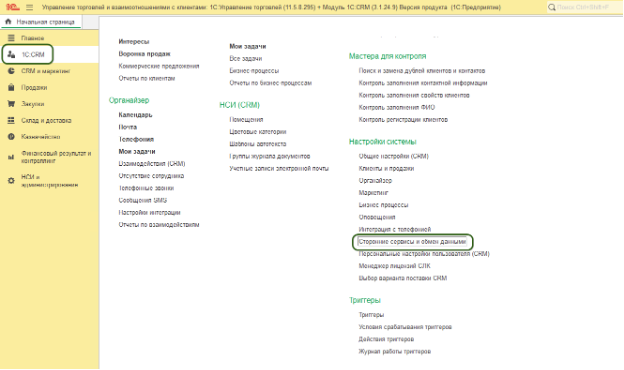Open Журнал работы триггеров
Viewport: 624px width, 370px height.
click(395, 352)
